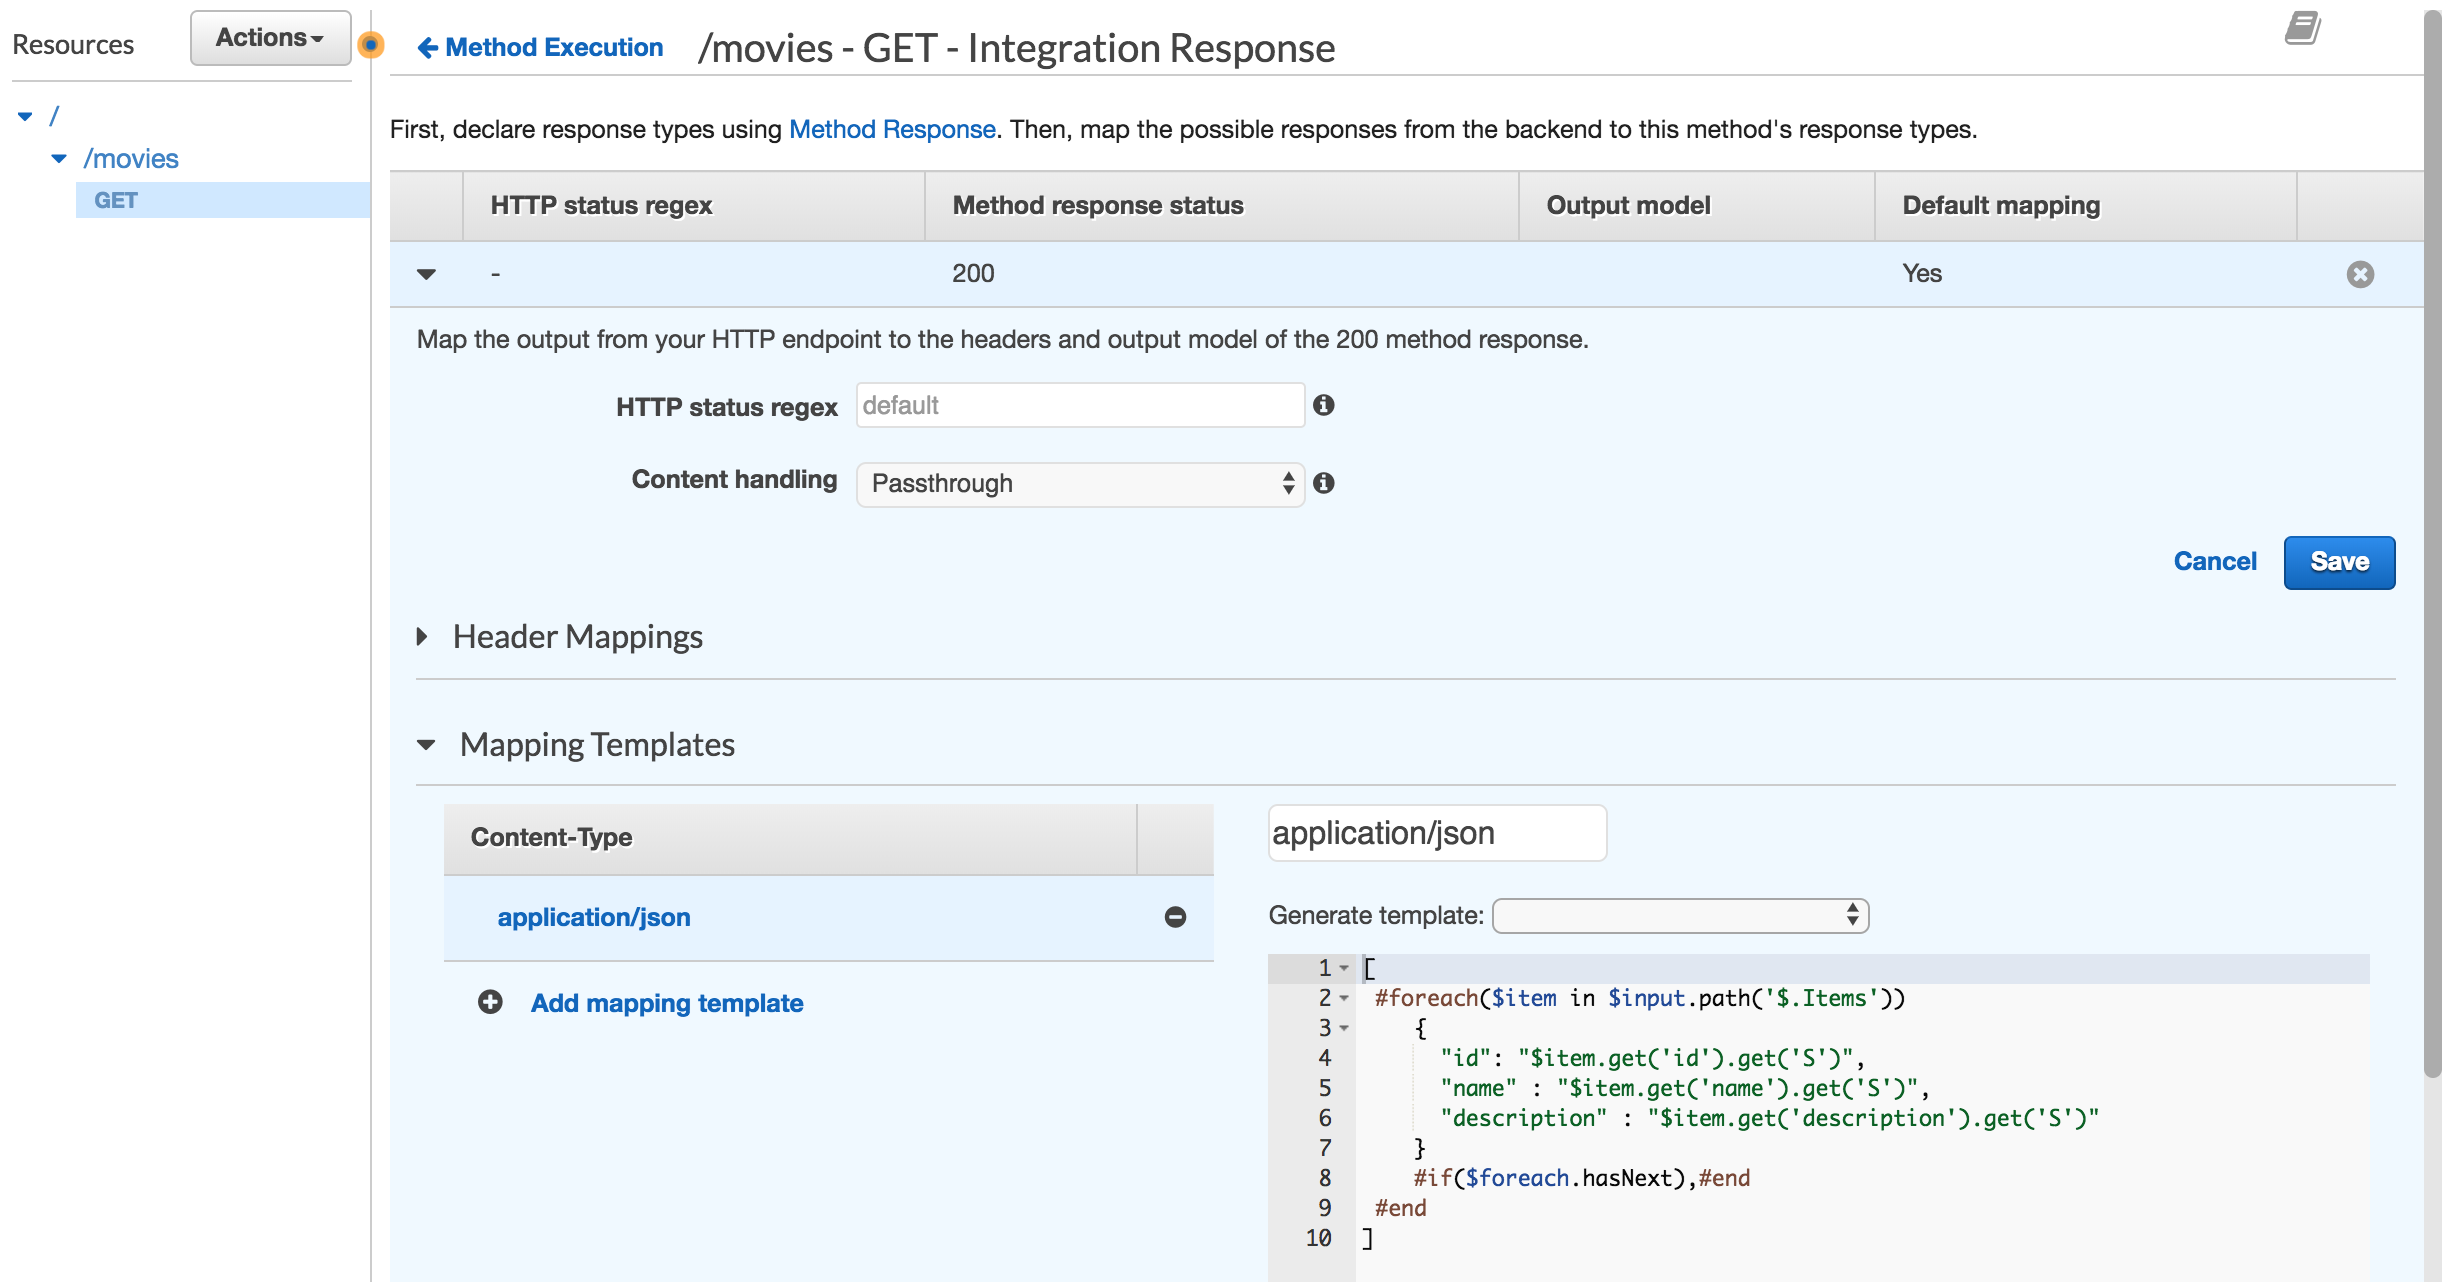Viewport: 2458px width, 1282px height.
Task: Click the orange status dot beside Actions
Action: pos(372,43)
